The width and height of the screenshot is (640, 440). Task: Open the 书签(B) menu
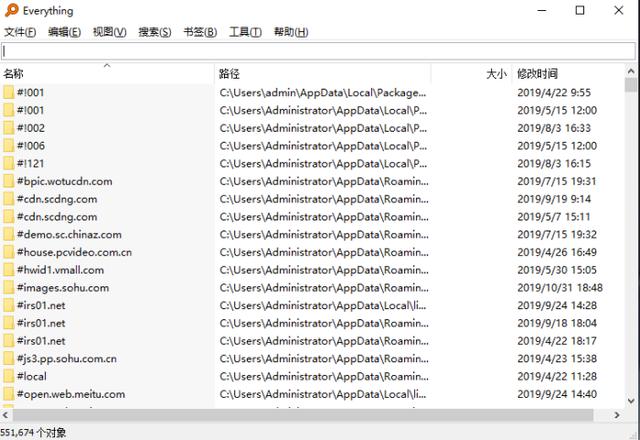pyautogui.click(x=200, y=32)
